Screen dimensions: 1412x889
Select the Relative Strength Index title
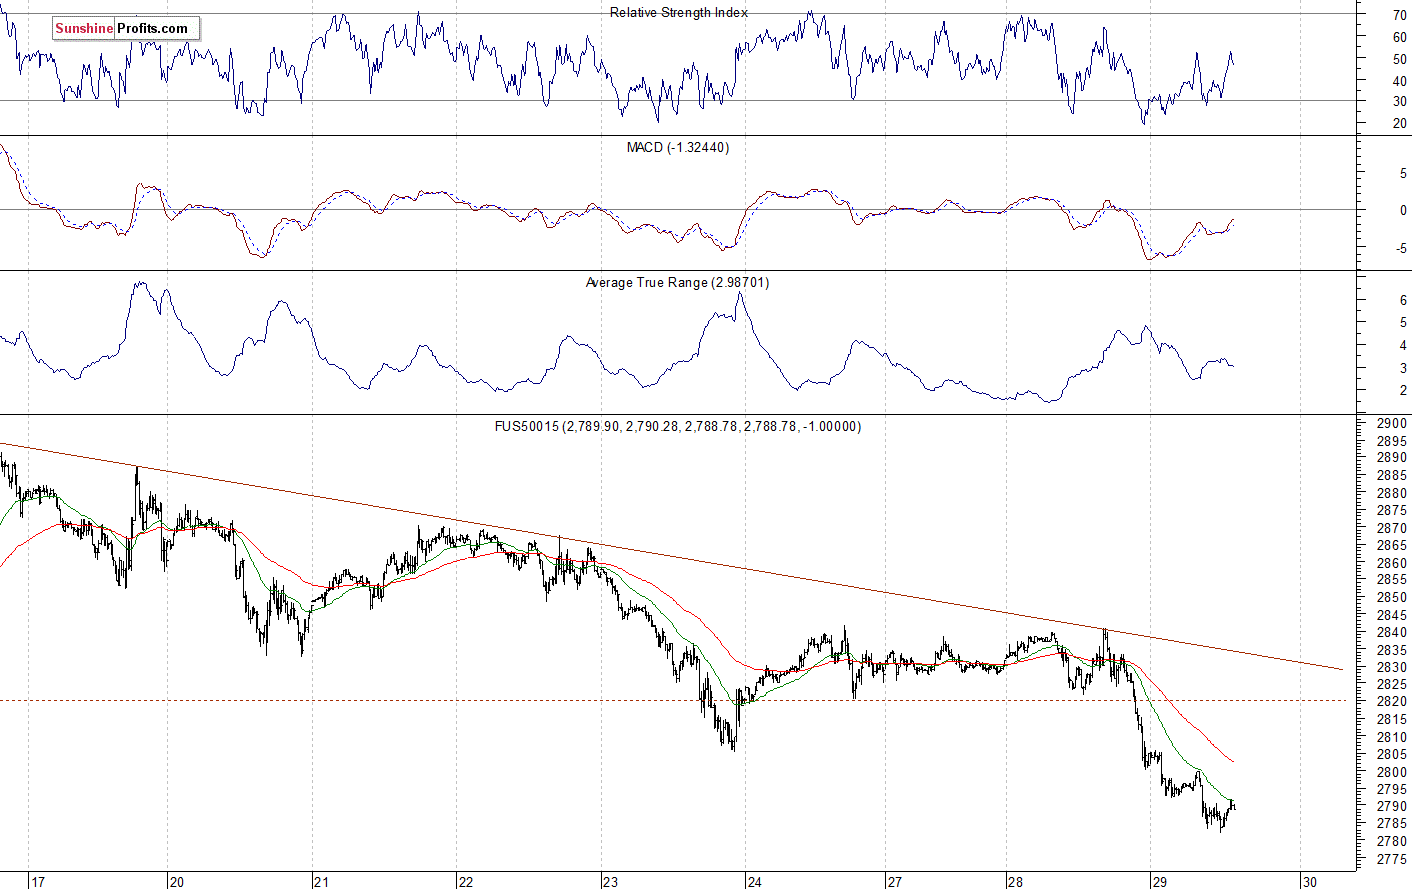[678, 12]
